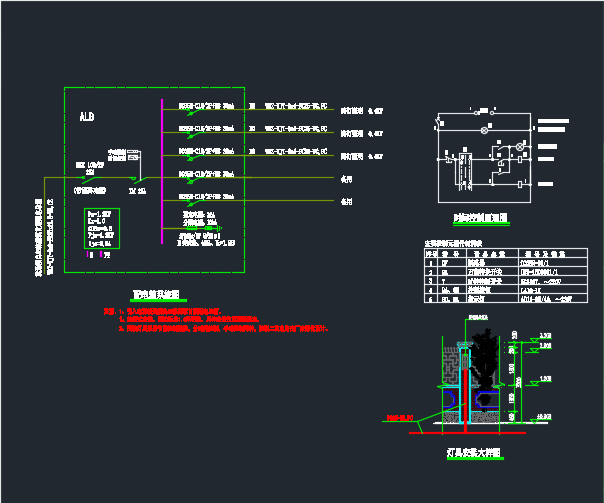Select the red conduit pole in lamp detail
The width and height of the screenshot is (604, 503).
coord(465,401)
